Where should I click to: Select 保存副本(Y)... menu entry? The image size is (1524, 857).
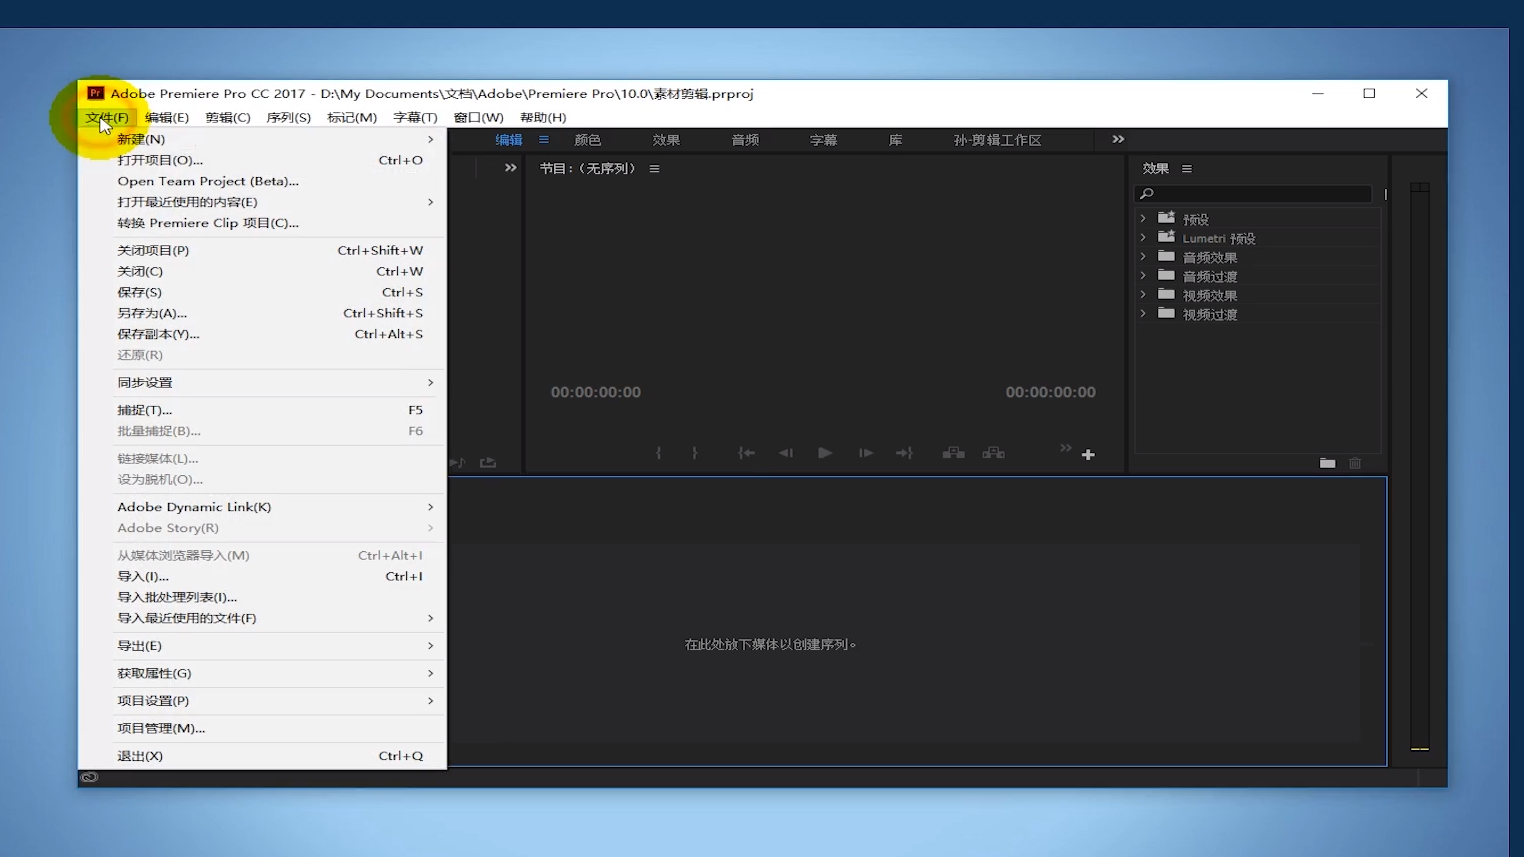pyautogui.click(x=262, y=334)
